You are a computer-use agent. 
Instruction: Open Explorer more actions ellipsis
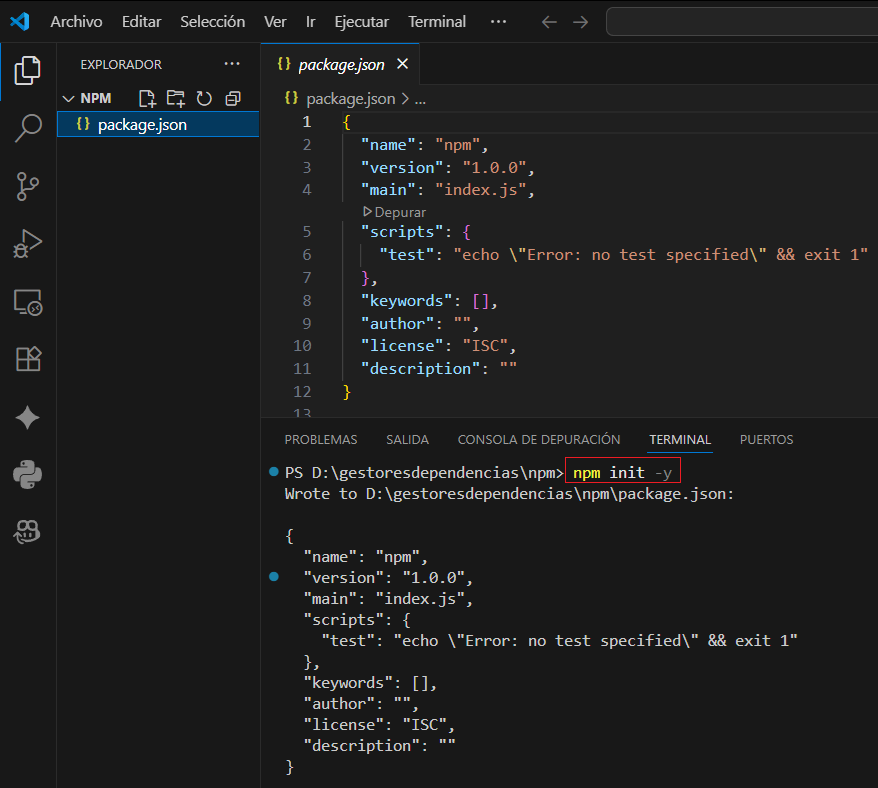click(232, 64)
